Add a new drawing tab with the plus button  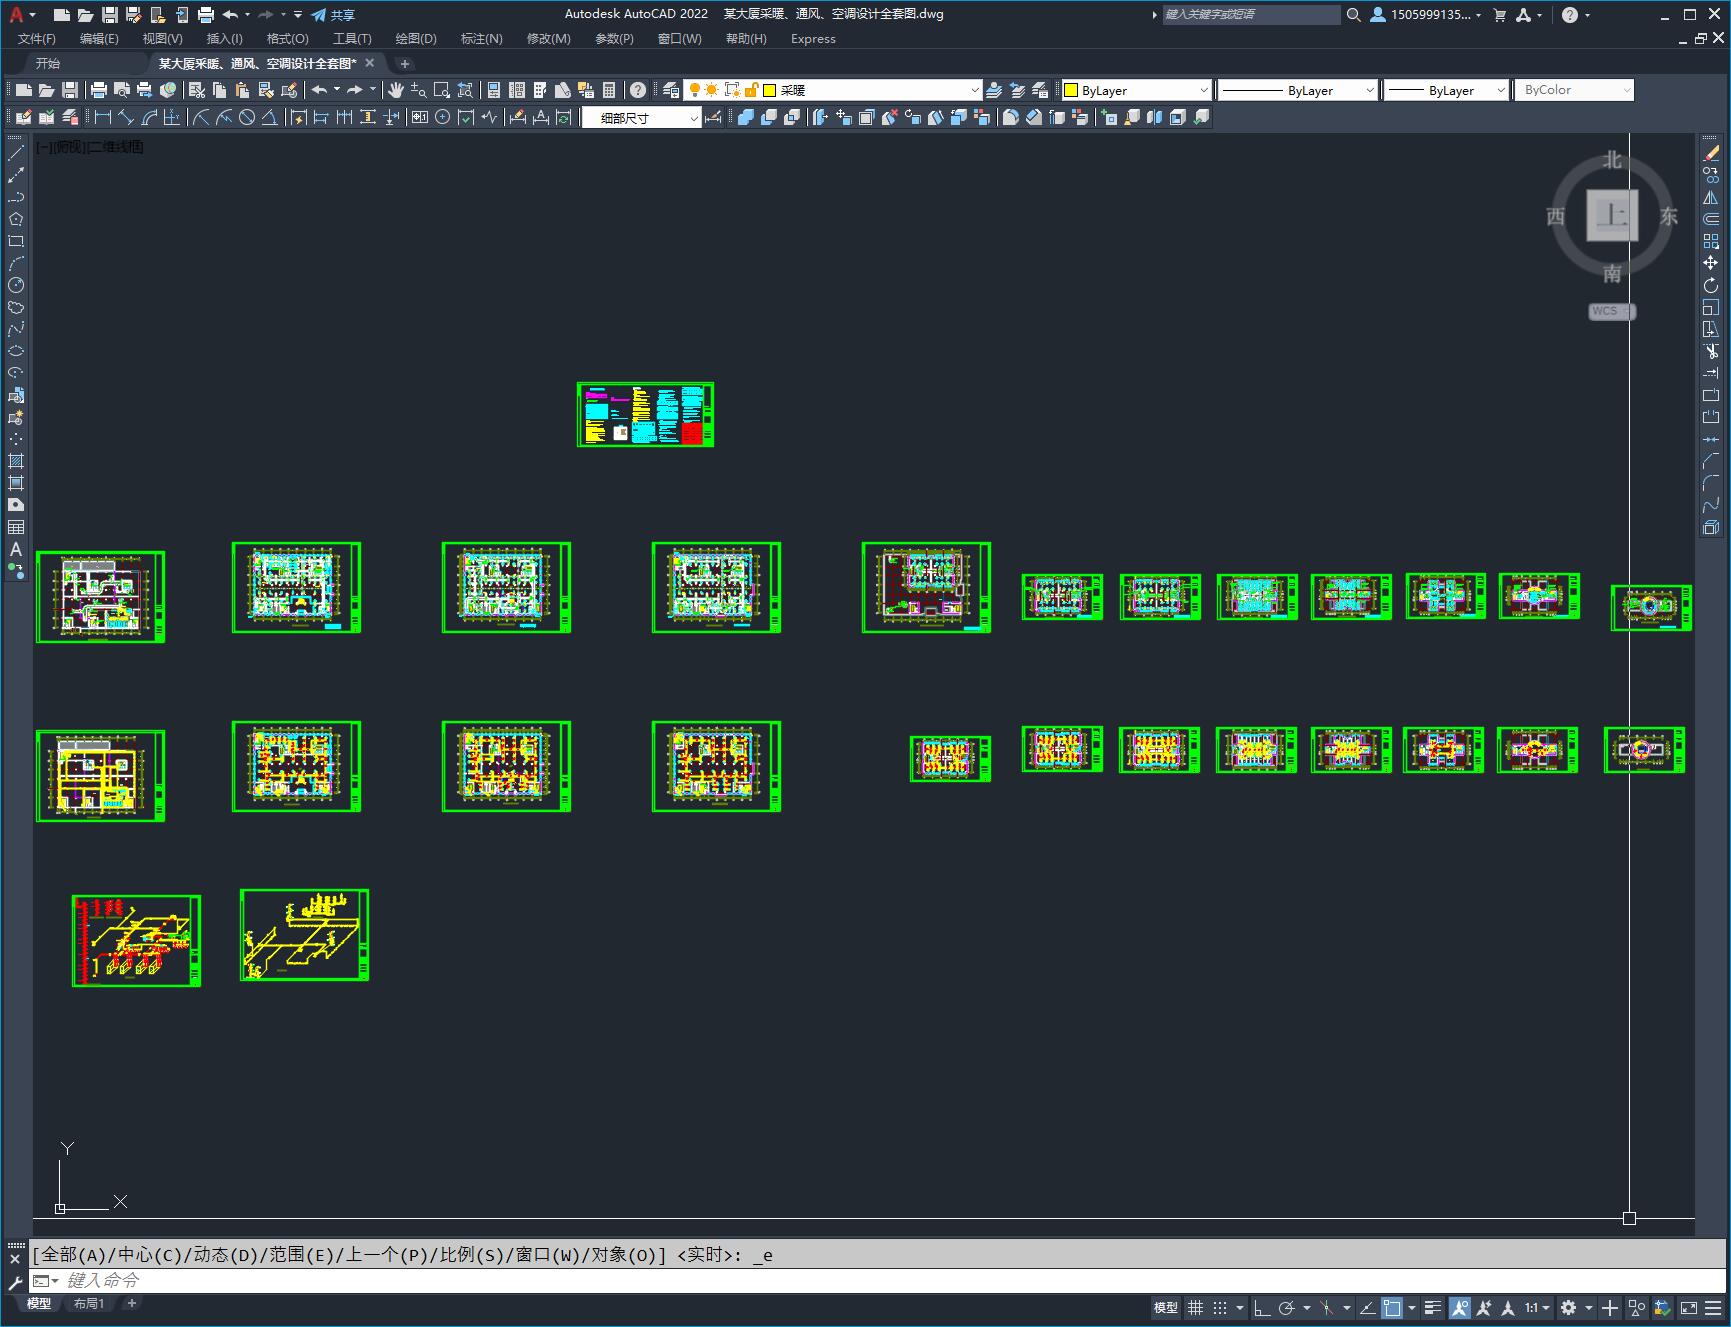[404, 63]
